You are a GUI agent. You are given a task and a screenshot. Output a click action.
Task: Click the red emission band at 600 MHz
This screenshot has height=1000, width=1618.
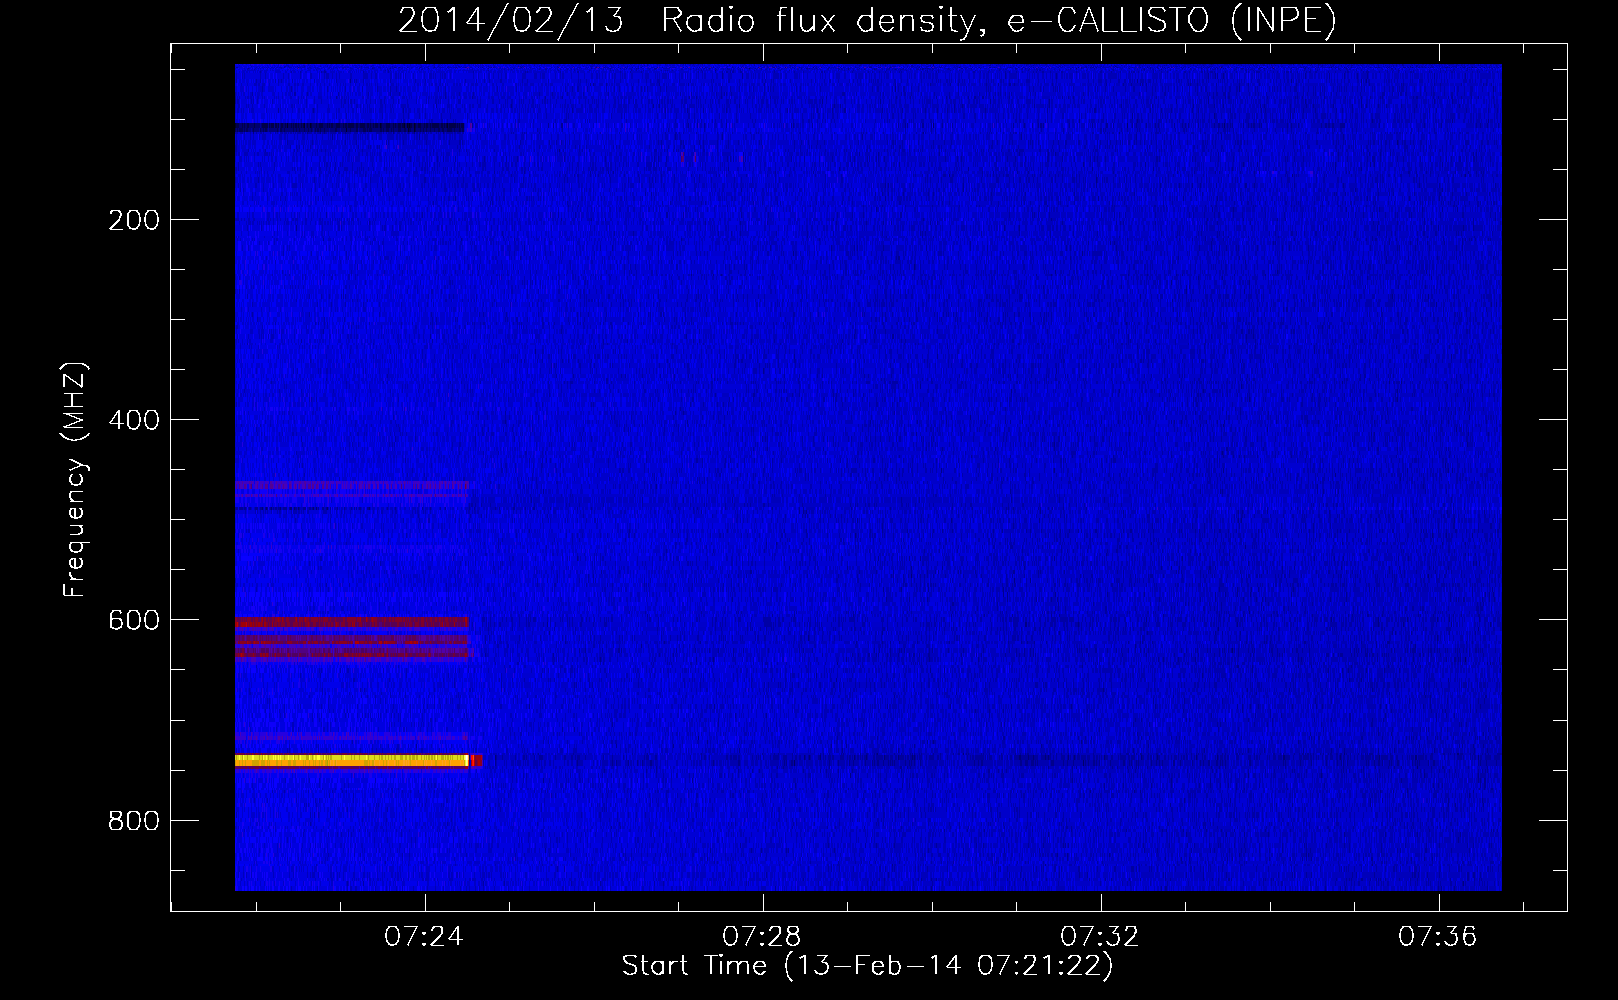tap(352, 623)
